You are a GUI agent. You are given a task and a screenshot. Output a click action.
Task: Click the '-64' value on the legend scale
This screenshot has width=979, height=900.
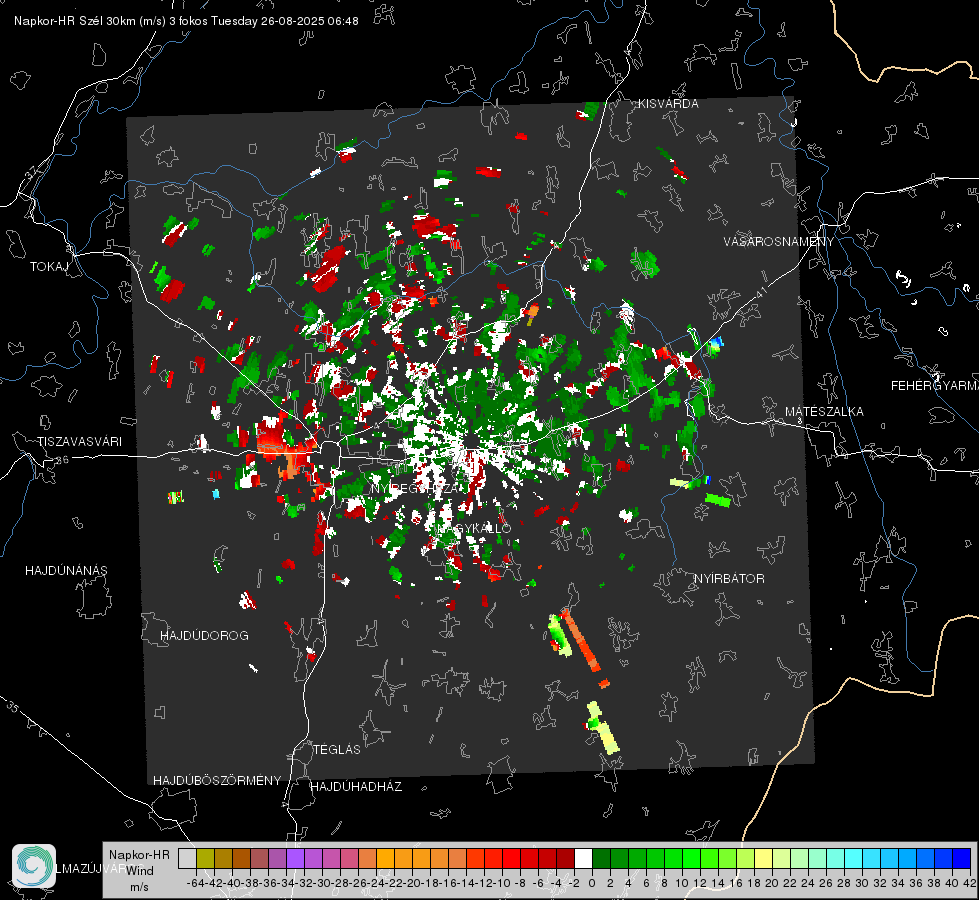pyautogui.click(x=193, y=883)
